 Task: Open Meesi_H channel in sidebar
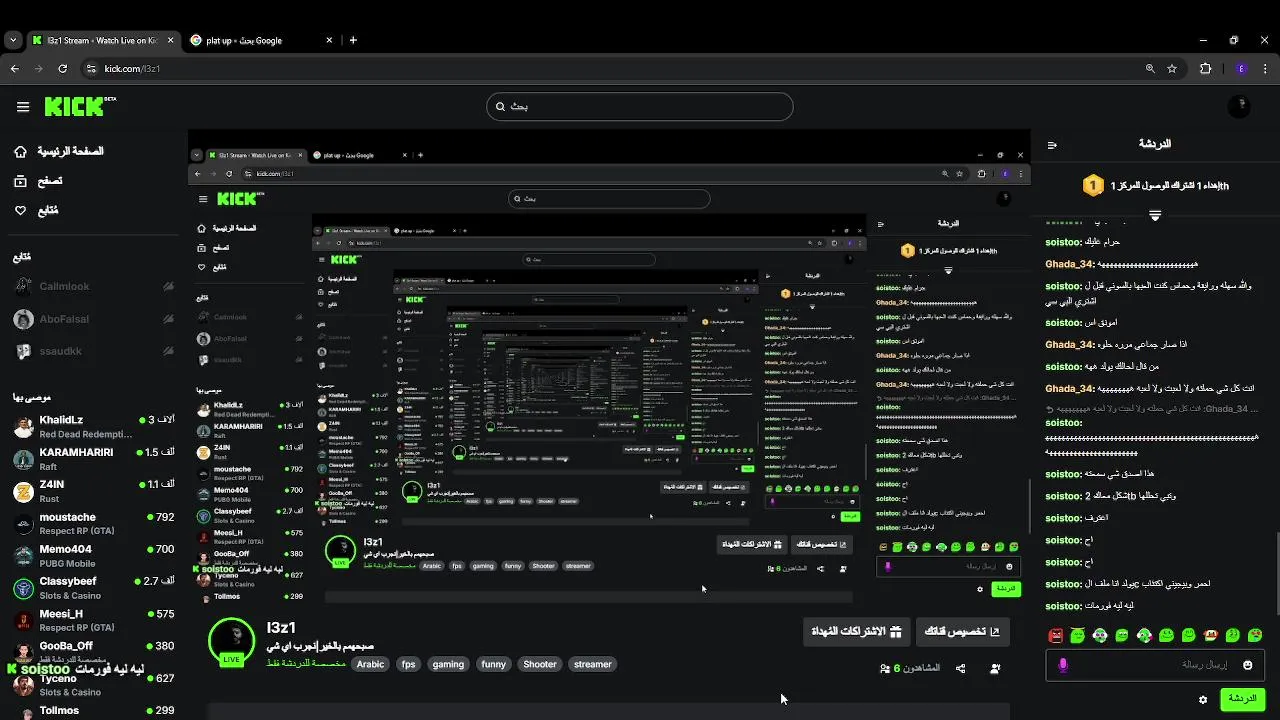pyautogui.click(x=94, y=620)
